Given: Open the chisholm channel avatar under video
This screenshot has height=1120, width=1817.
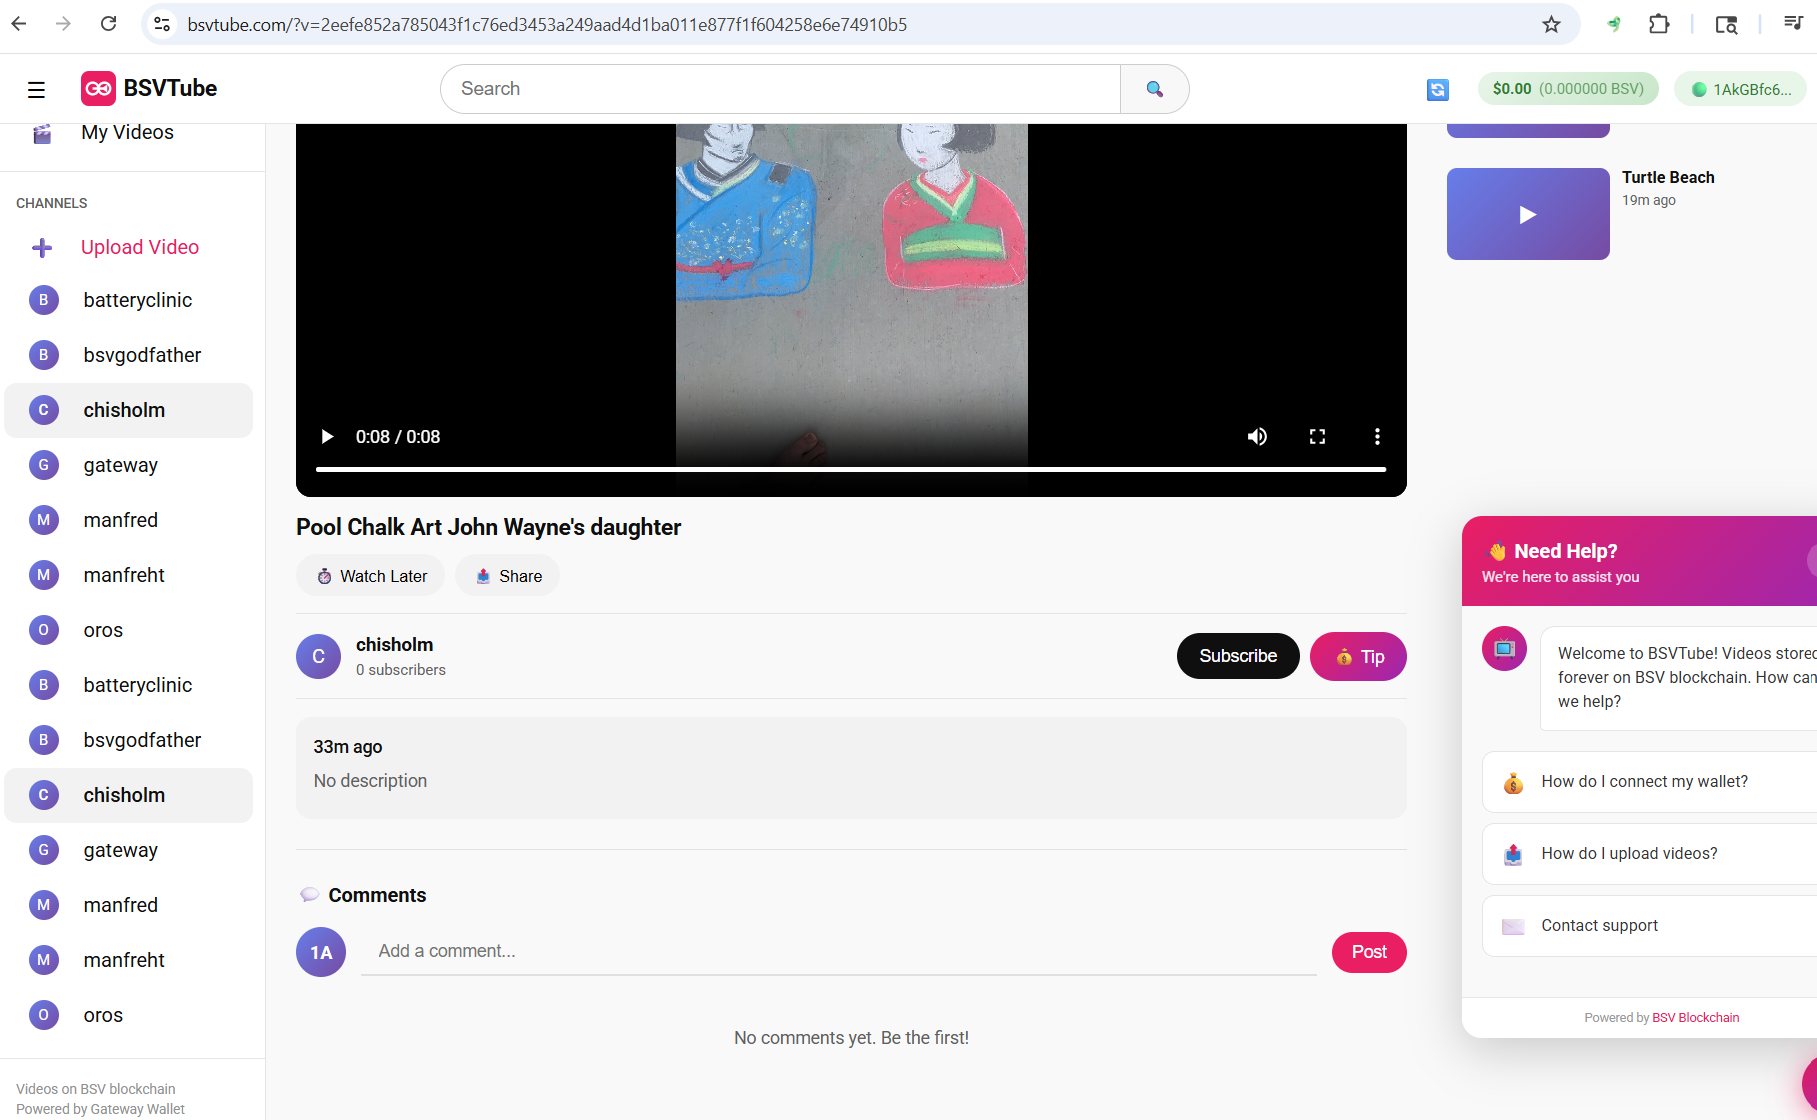Looking at the screenshot, I should [x=319, y=656].
